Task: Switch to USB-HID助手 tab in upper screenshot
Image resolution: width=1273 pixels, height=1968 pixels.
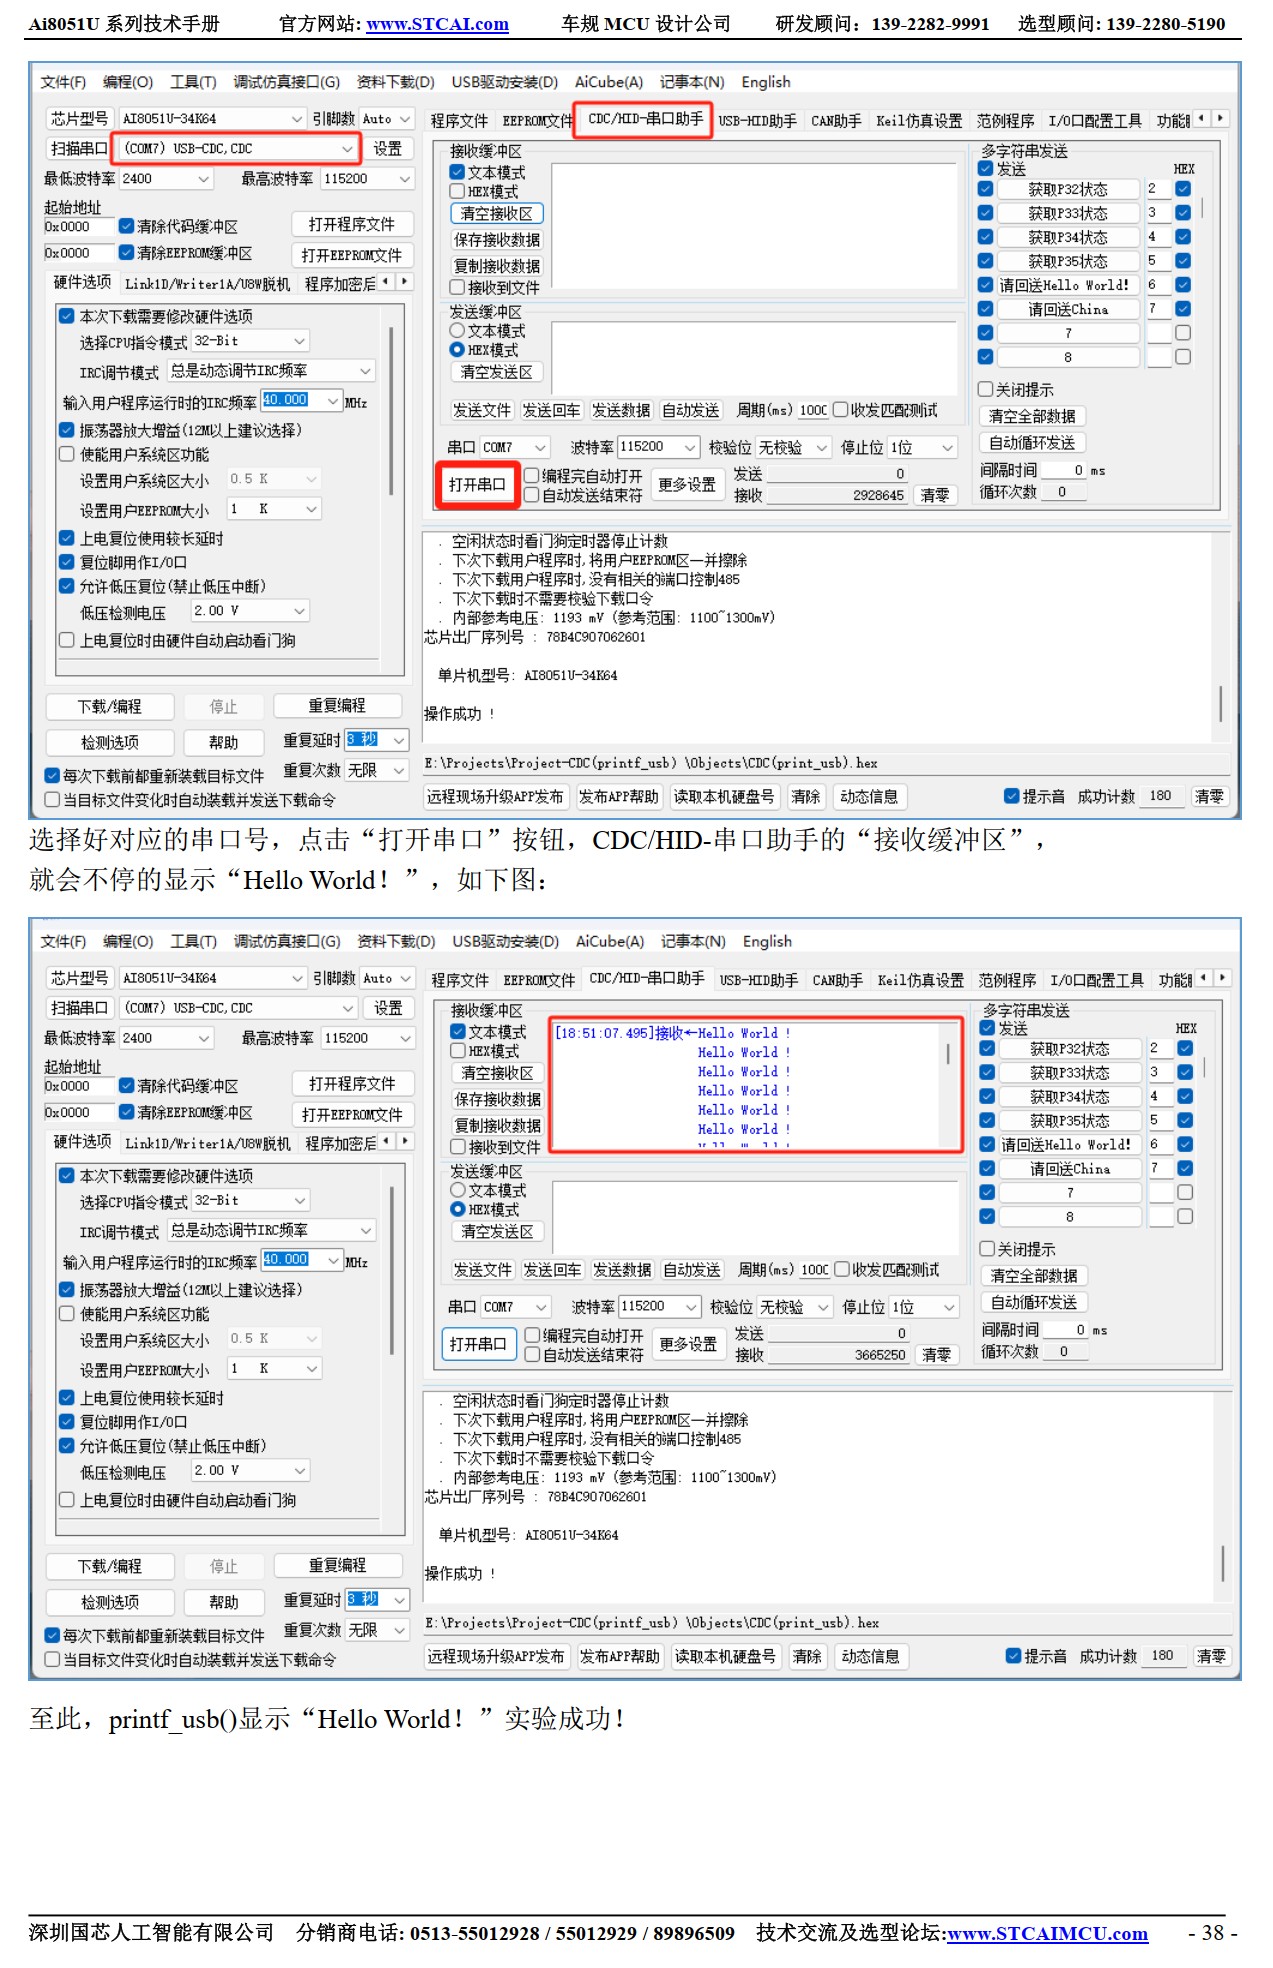Action: (758, 121)
